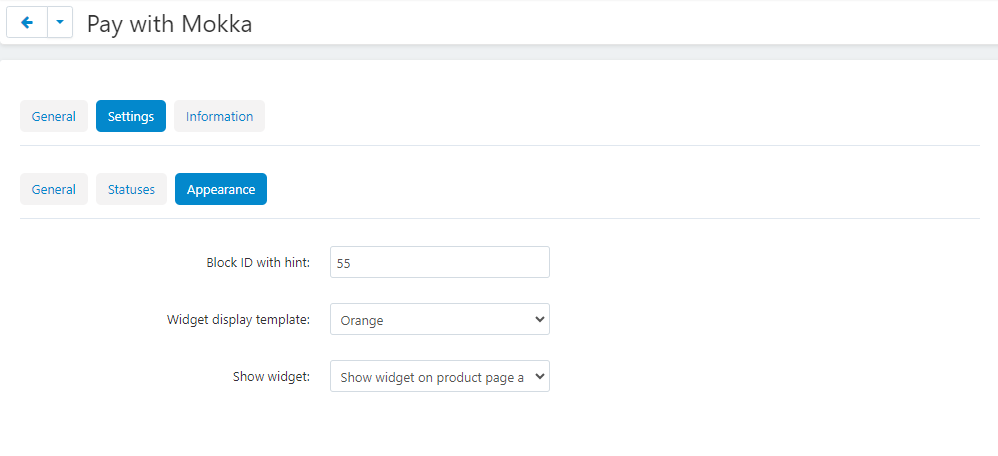Open the Information tab
This screenshot has height=456, width=998.
tap(219, 116)
